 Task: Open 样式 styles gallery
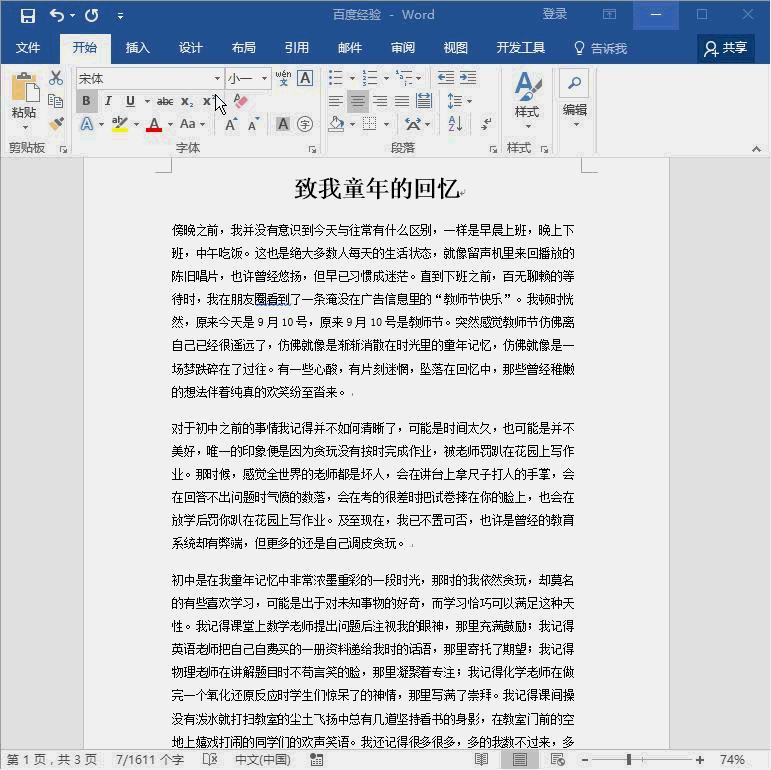click(x=527, y=101)
